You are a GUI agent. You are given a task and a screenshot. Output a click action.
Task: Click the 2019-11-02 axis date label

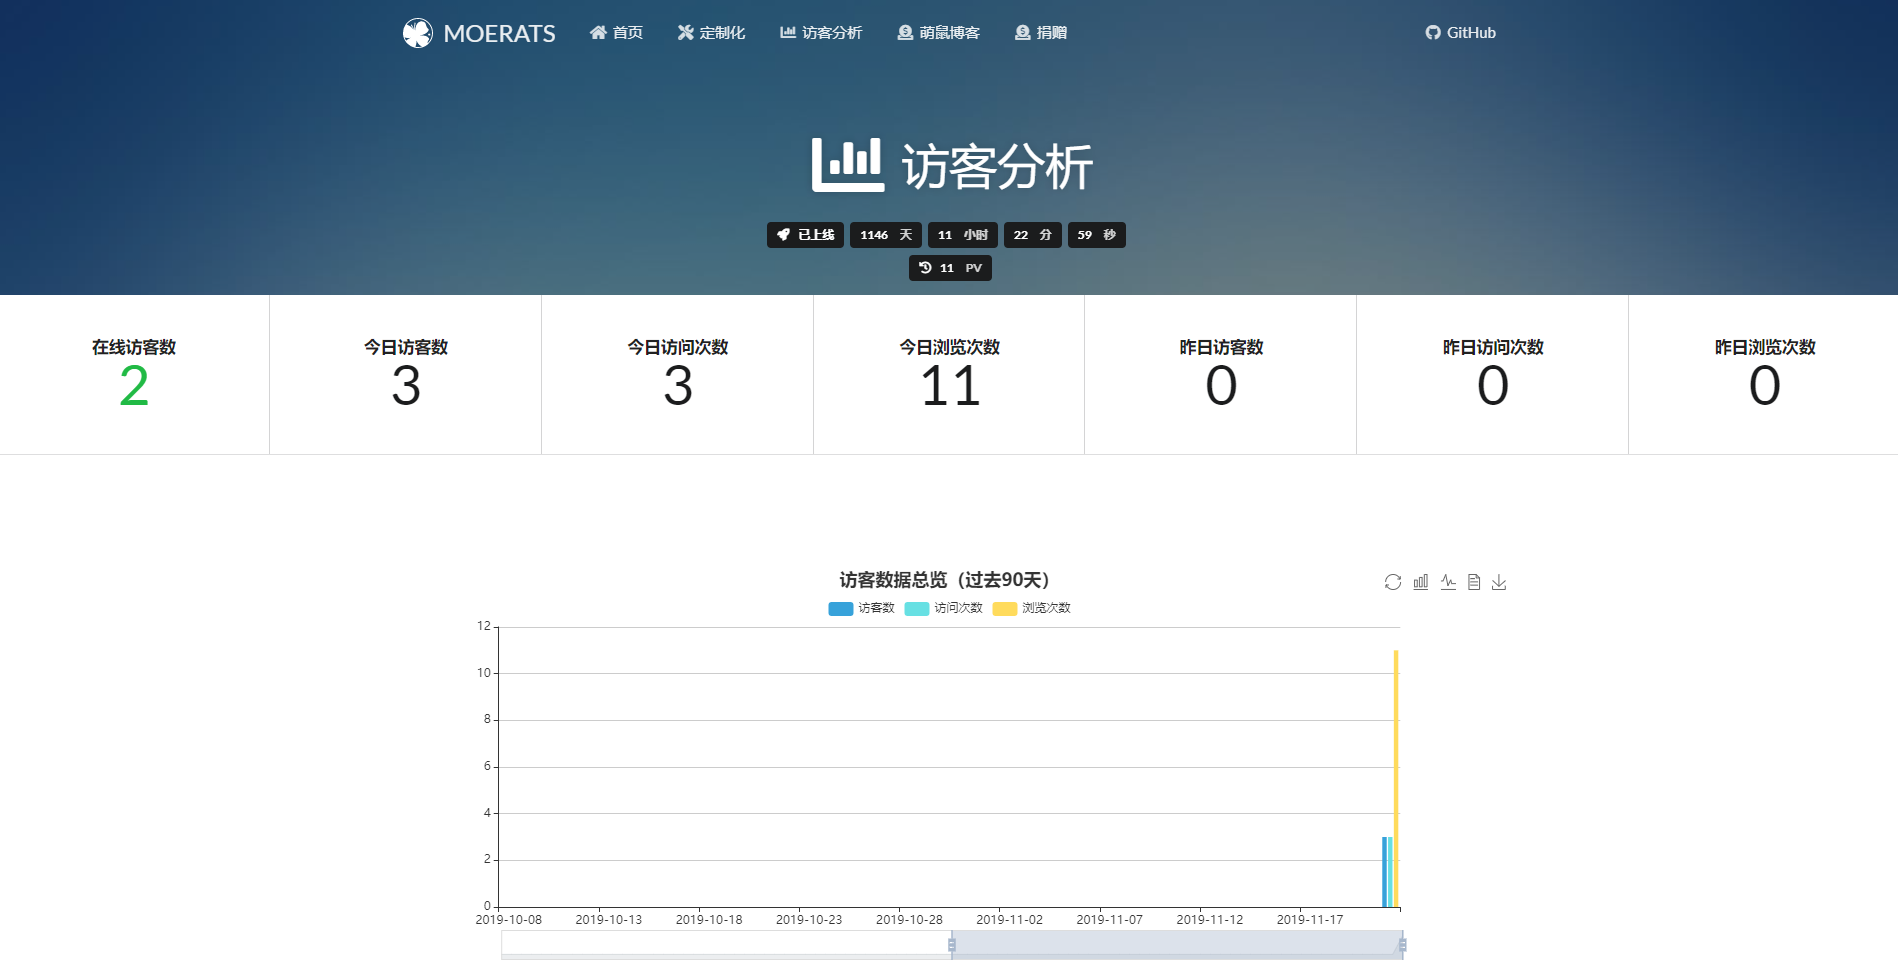1009,920
